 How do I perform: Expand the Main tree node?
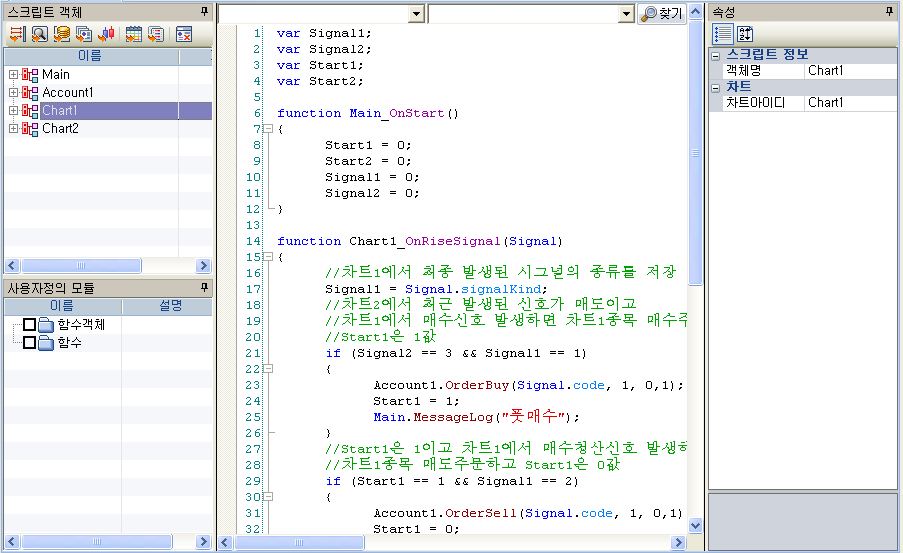coord(13,75)
